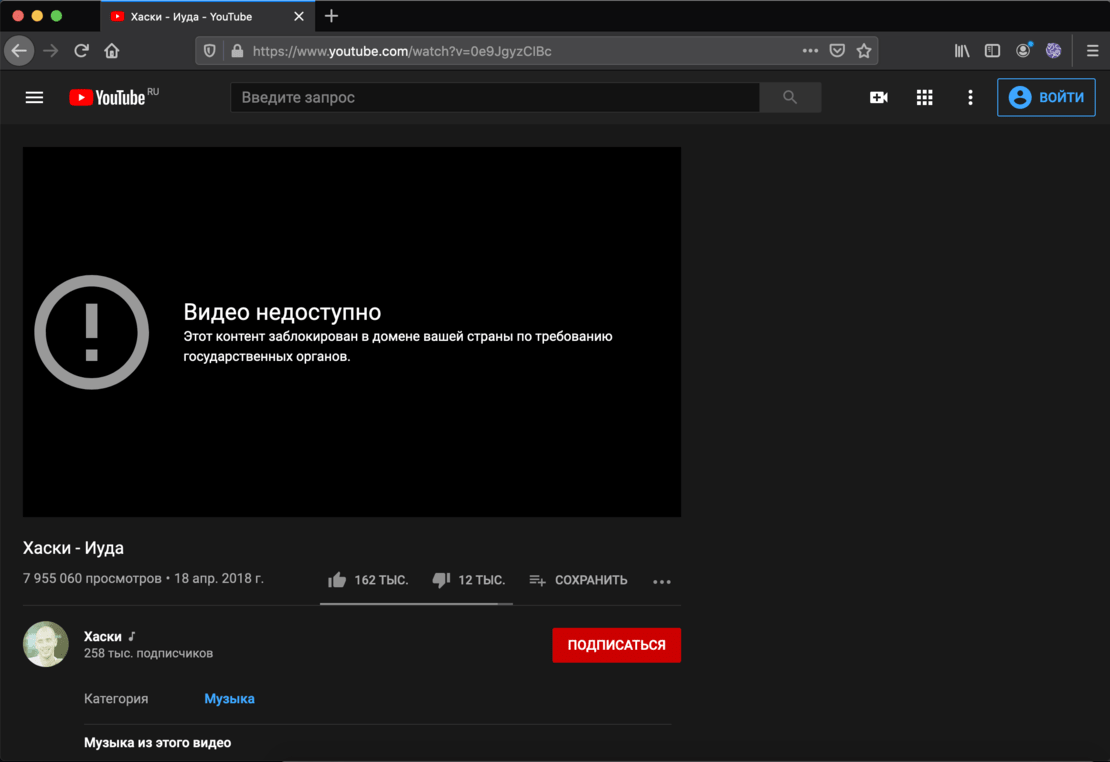Open the Firefox hamburger menu

click(x=1092, y=51)
